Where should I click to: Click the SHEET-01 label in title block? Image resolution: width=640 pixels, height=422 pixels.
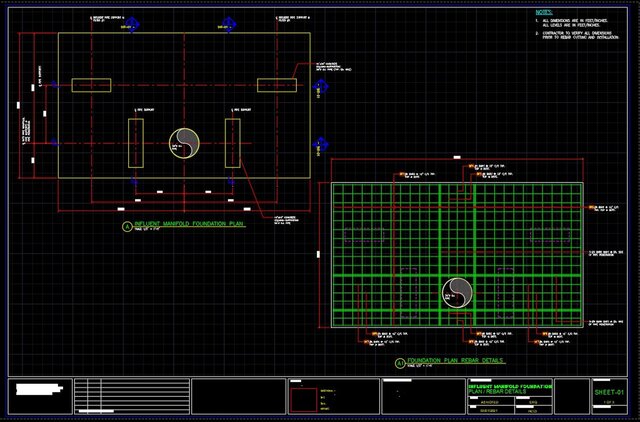608,392
